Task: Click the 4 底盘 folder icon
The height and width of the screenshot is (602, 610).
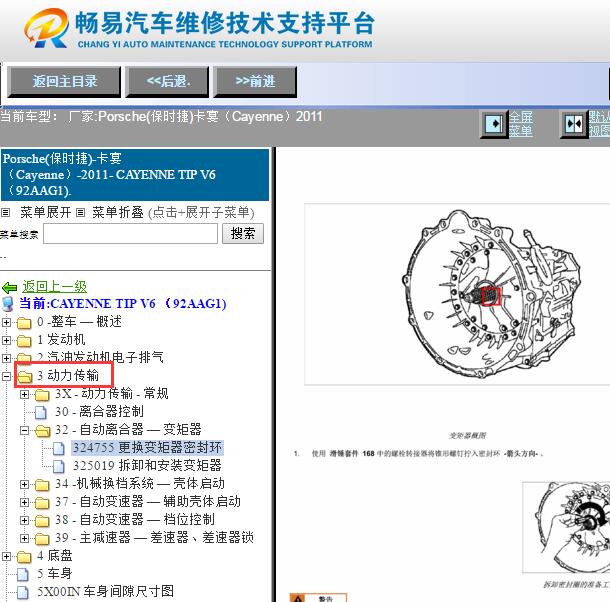Action: pos(24,557)
